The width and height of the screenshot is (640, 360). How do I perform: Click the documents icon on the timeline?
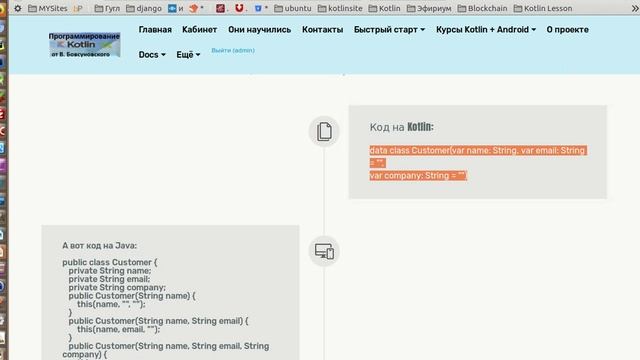324,131
